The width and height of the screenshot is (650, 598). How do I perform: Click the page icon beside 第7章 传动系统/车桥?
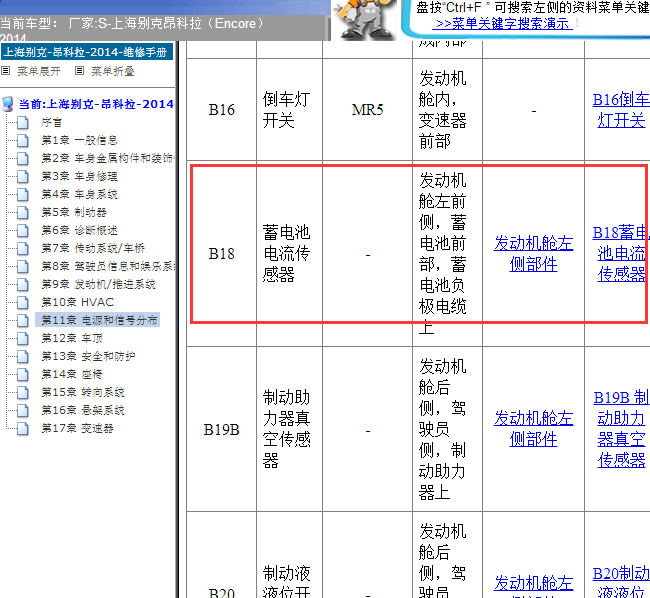click(x=23, y=248)
